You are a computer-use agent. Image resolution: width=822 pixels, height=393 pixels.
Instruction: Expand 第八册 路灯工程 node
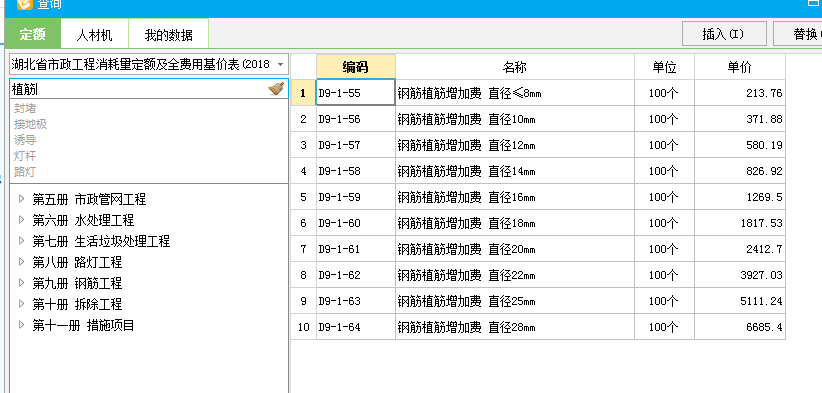[x=21, y=261]
